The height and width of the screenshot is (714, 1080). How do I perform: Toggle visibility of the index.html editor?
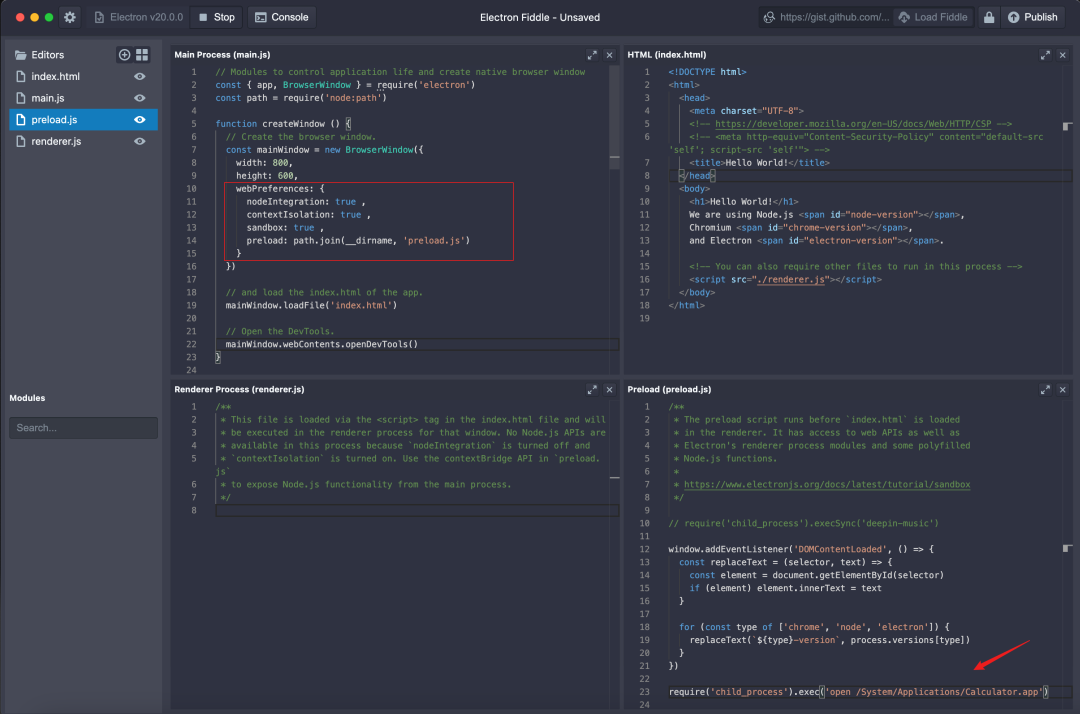click(140, 76)
